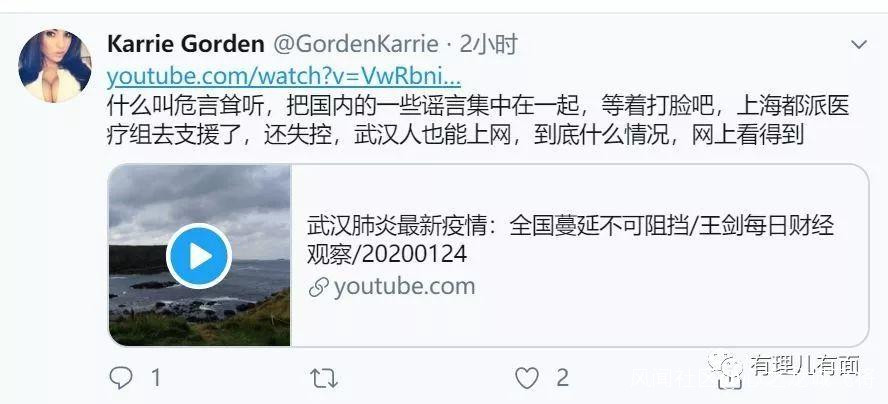Click the reply count number 1
The image size is (888, 404).
coord(155,378)
